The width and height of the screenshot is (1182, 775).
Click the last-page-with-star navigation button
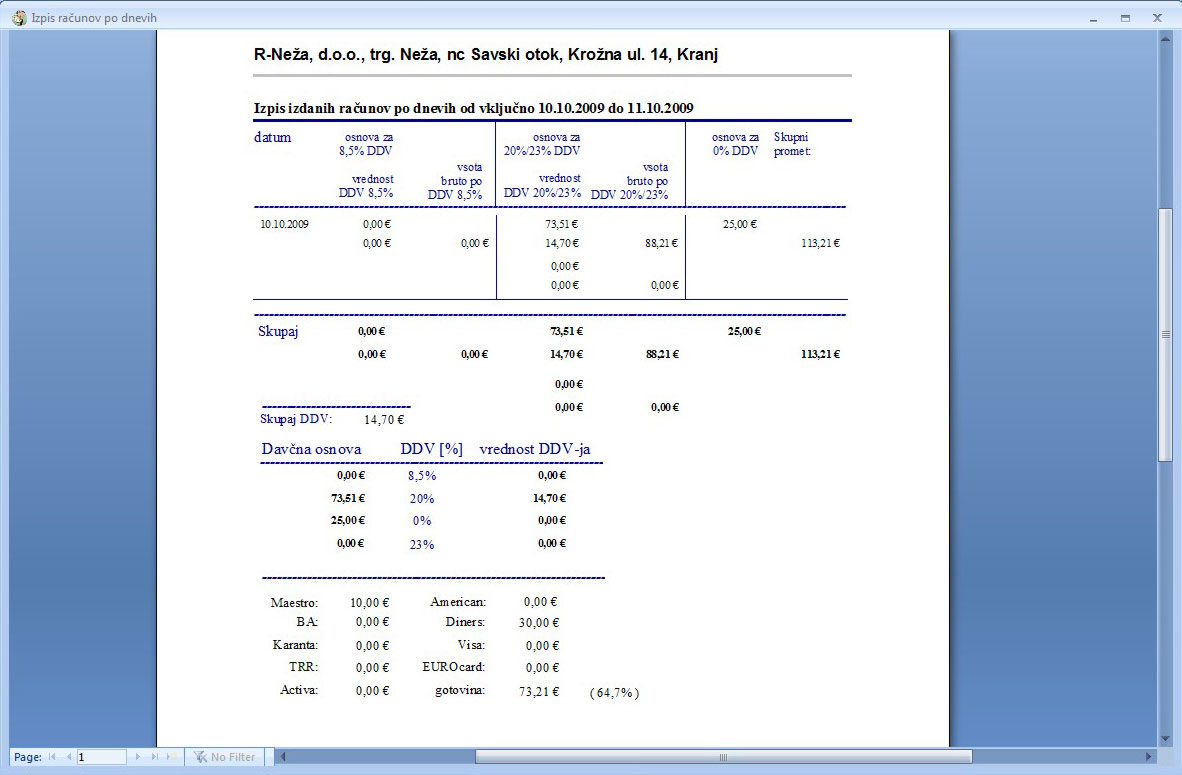172,757
